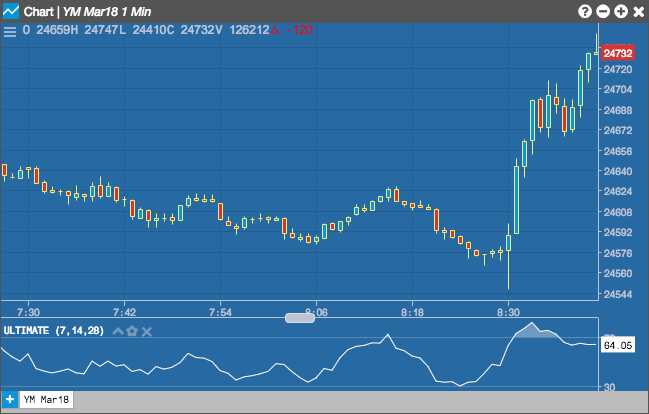Viewport: 649px width, 414px height.
Task: Select the YM Mar18 tab
Action: [46, 400]
